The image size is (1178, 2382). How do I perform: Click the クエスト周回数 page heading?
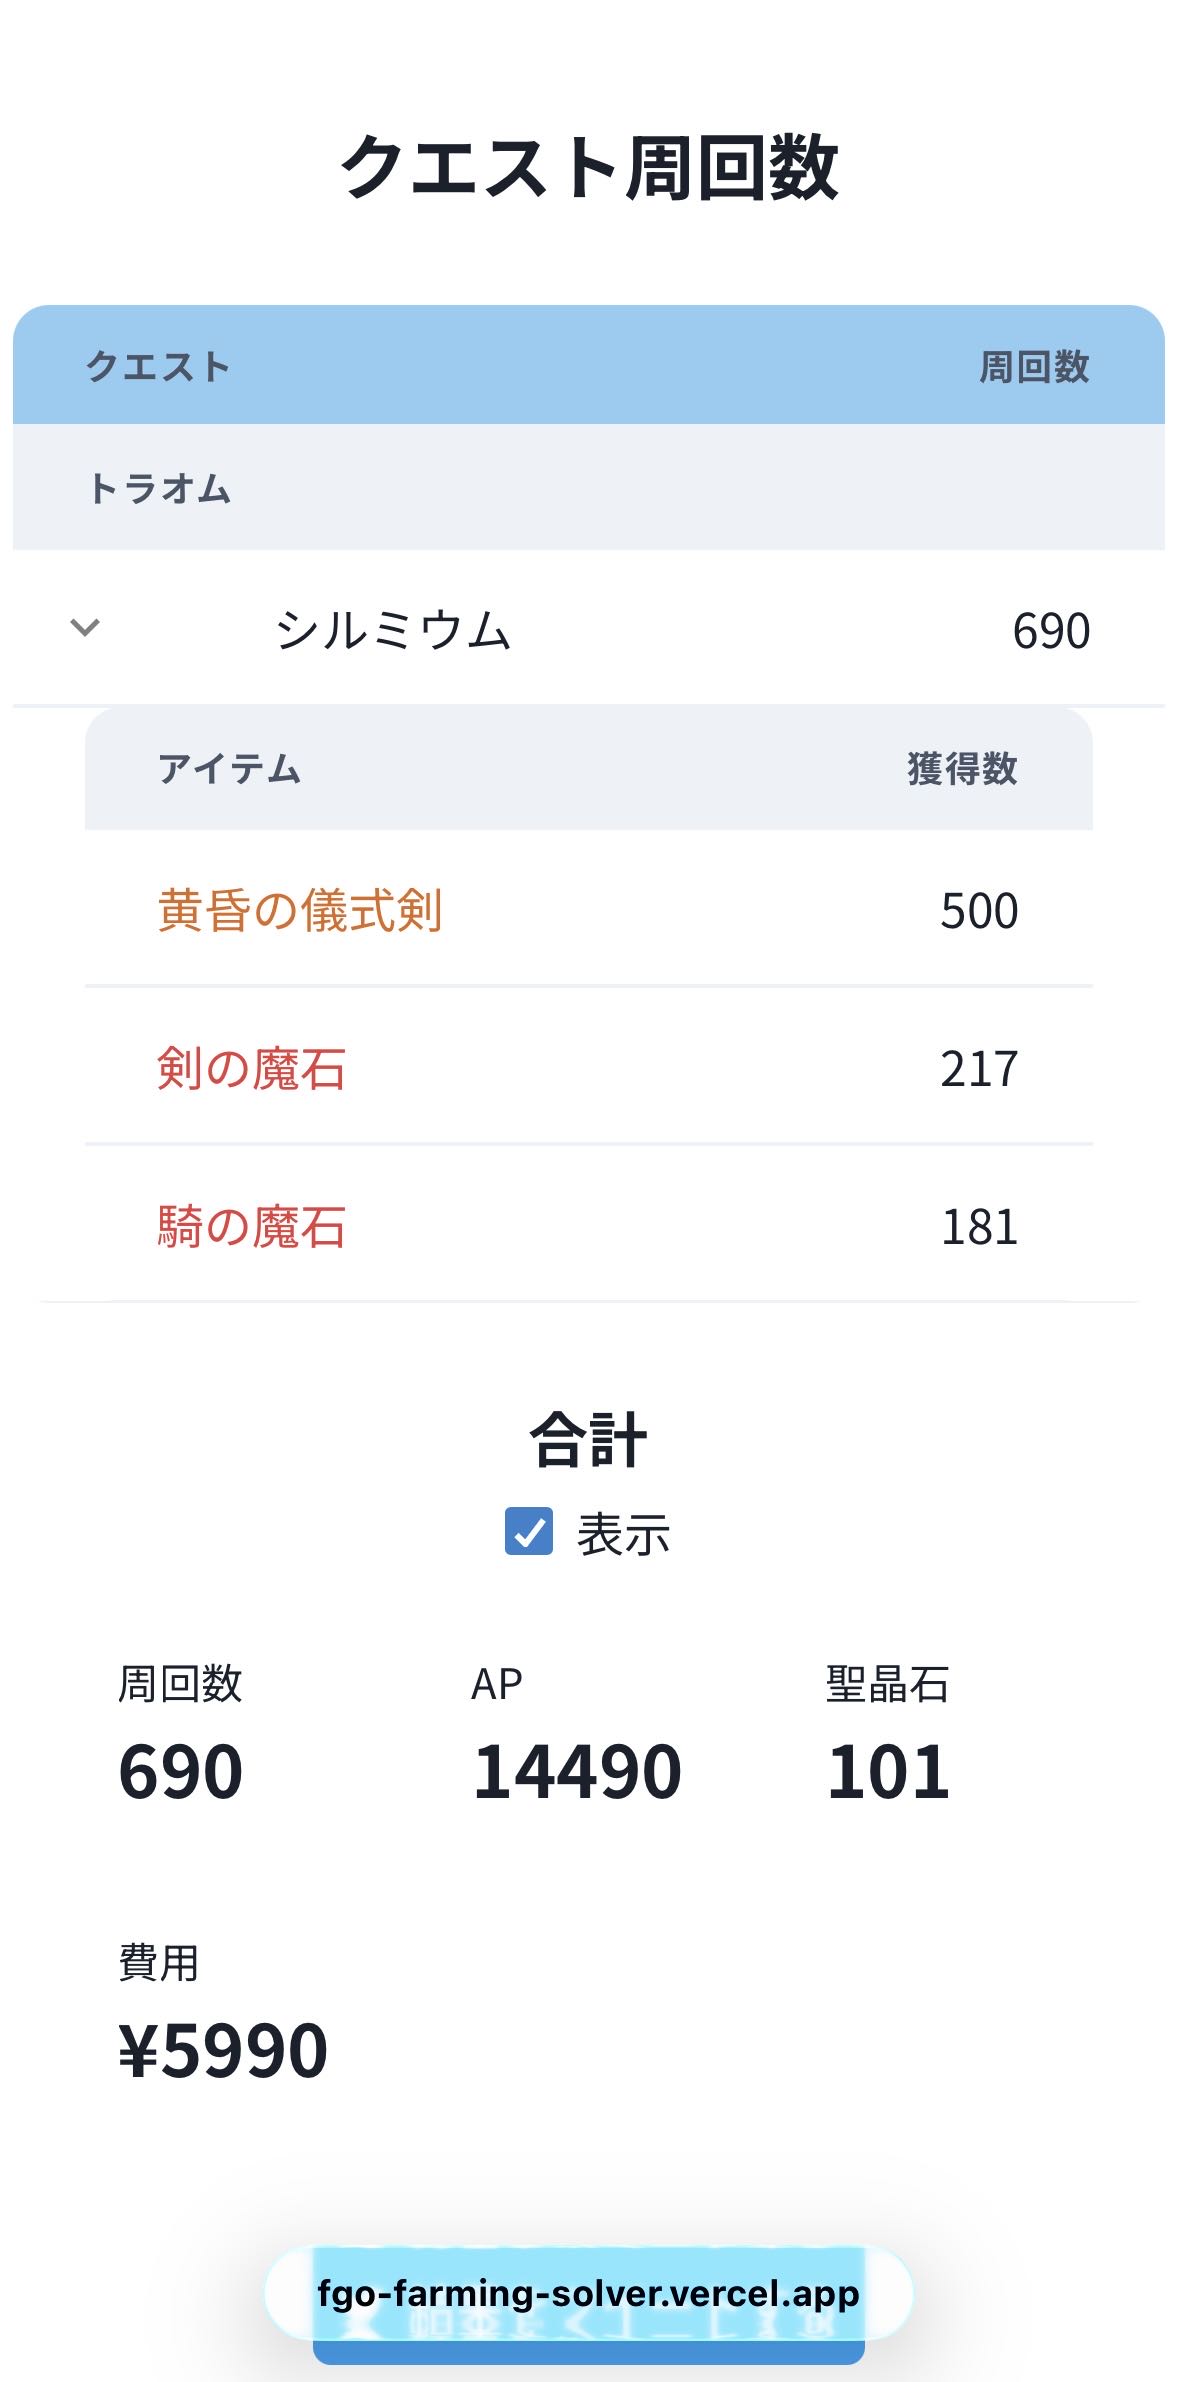tap(589, 167)
